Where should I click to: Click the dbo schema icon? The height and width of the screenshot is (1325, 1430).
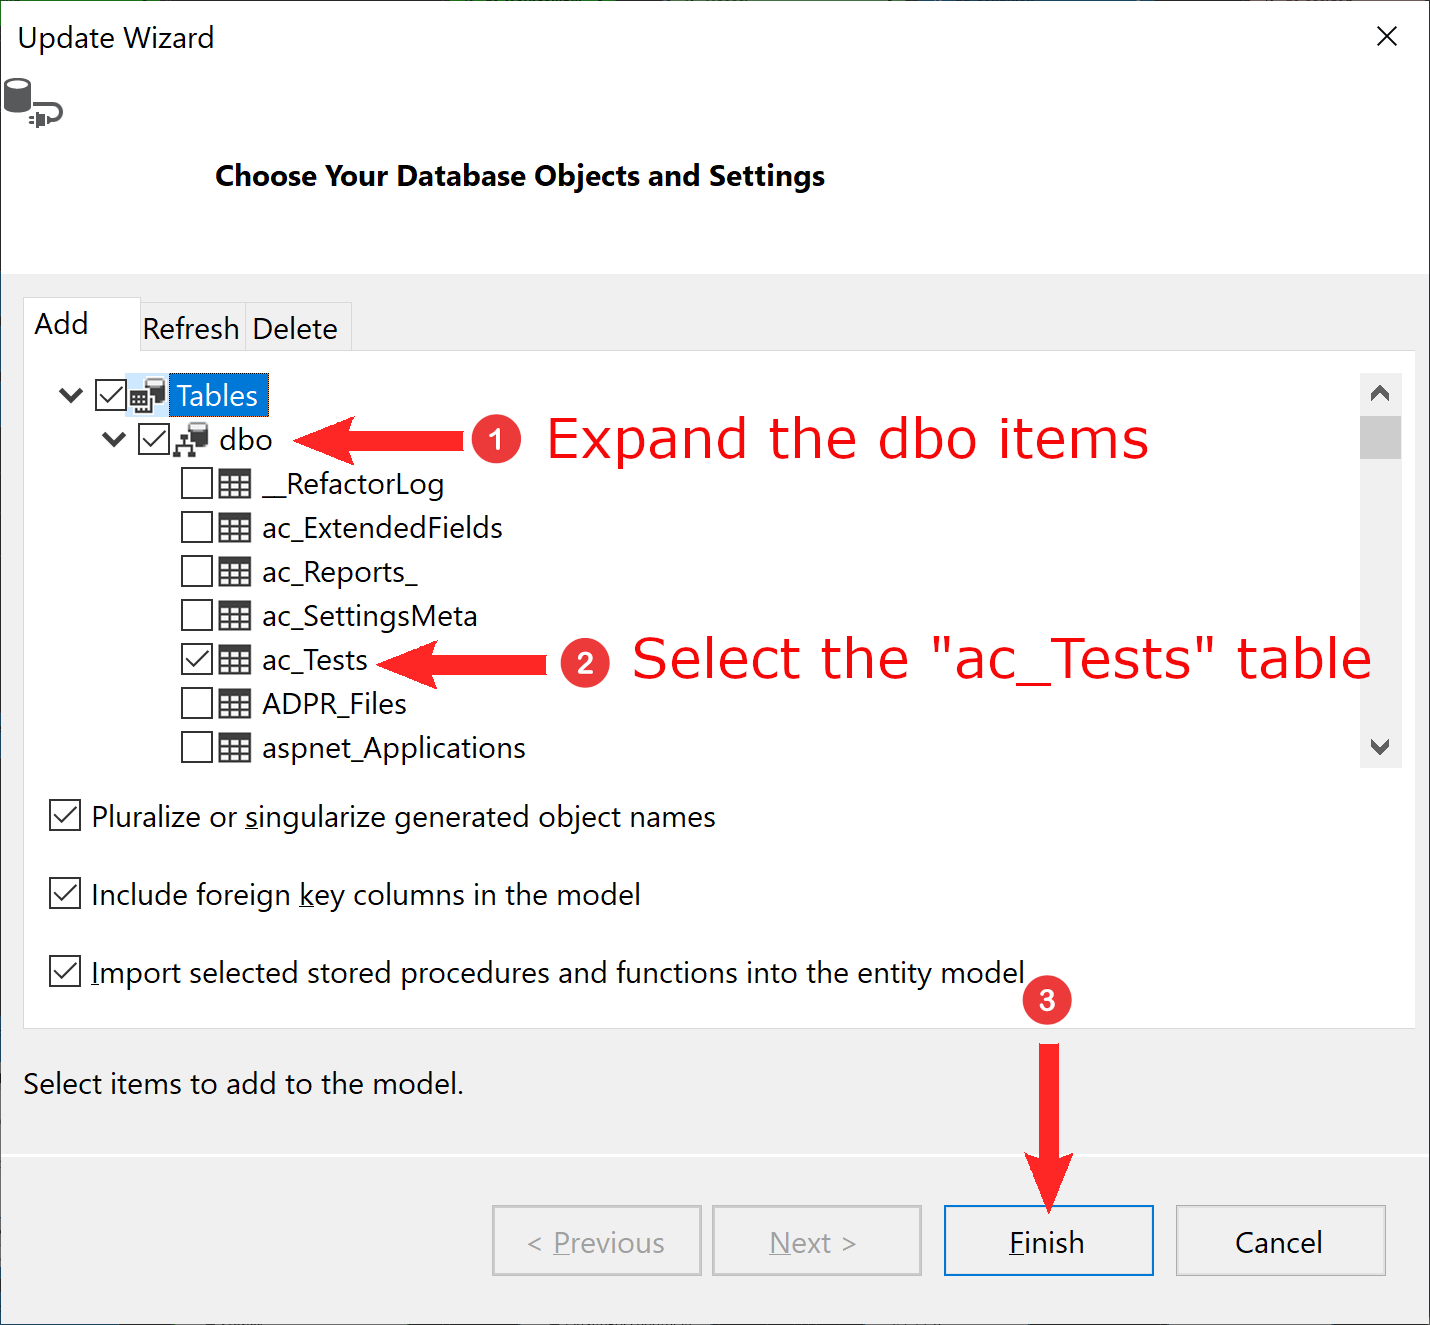click(x=191, y=440)
